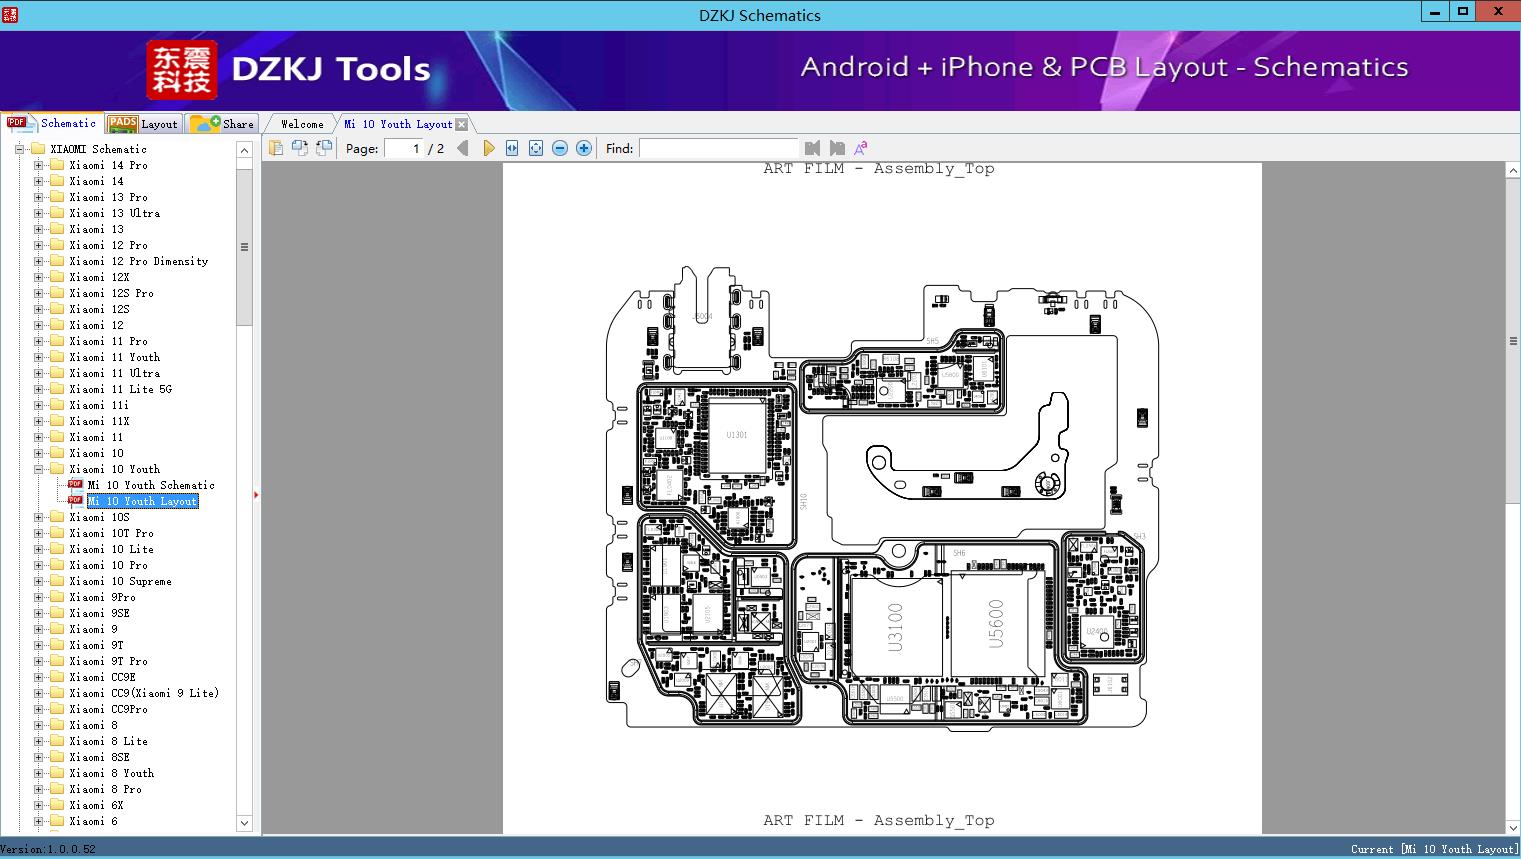Click the document viewer scrollbar thumb
Screen dimensions: 1521x859
click(x=1513, y=341)
